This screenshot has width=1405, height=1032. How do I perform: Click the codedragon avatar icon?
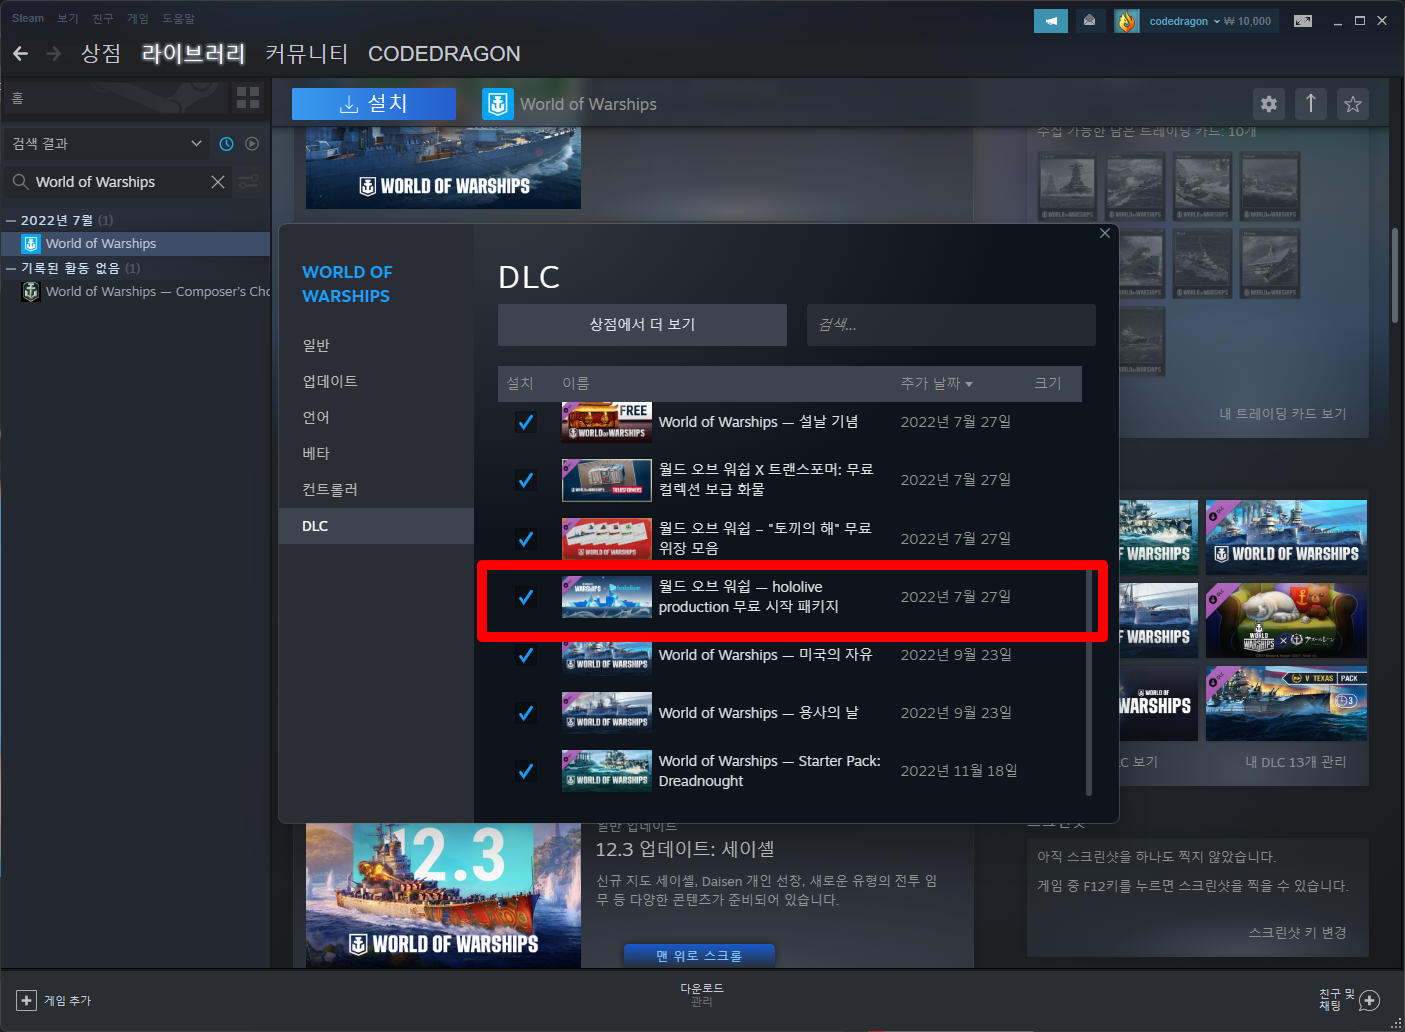coord(1127,21)
